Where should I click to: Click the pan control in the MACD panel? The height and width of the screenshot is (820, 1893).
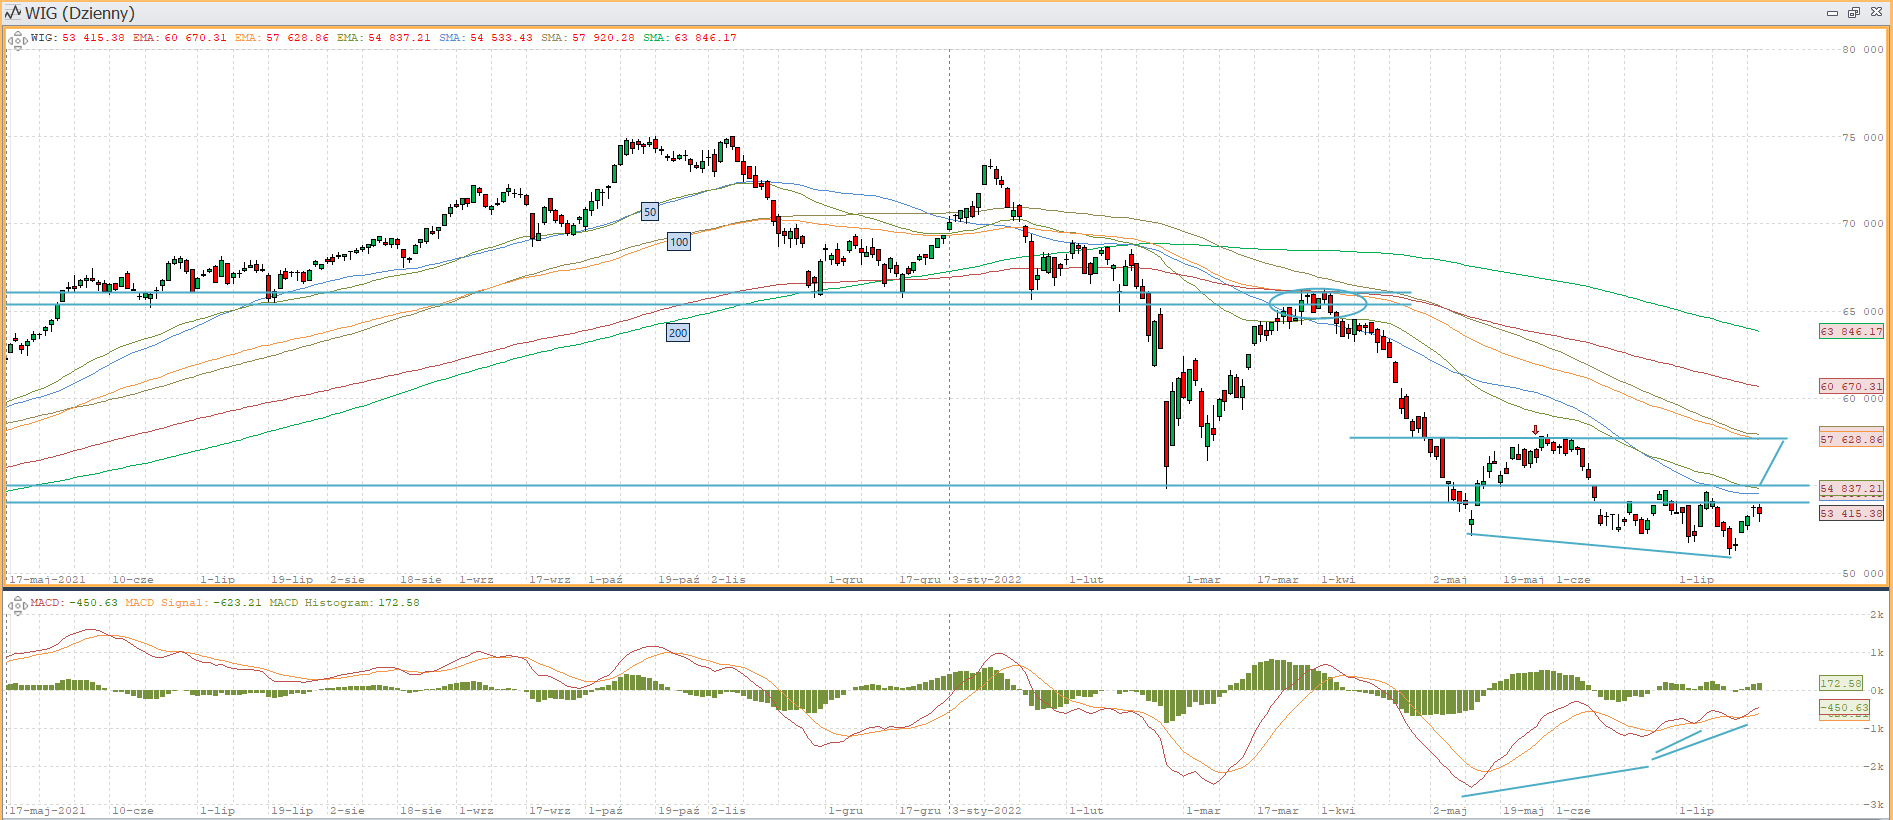[18, 606]
